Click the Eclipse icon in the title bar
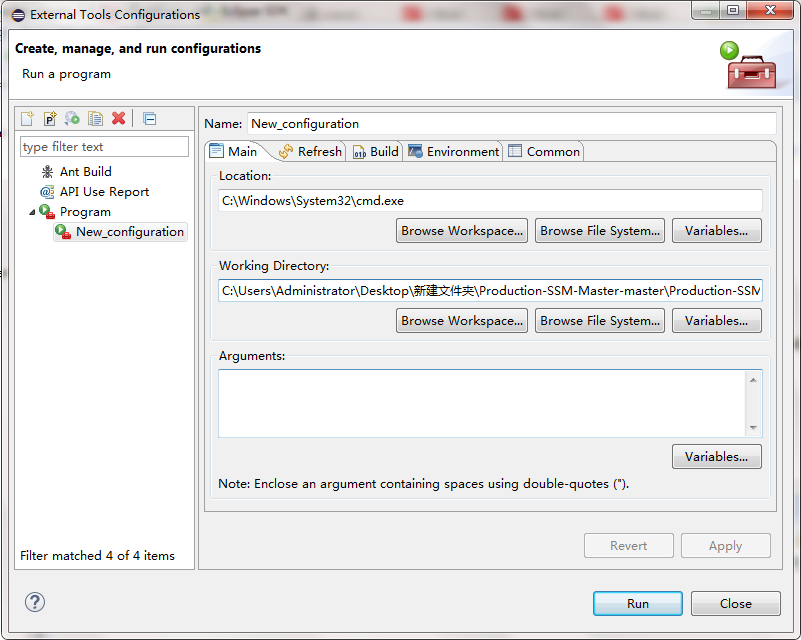Viewport: 801px width, 640px height. (x=18, y=15)
